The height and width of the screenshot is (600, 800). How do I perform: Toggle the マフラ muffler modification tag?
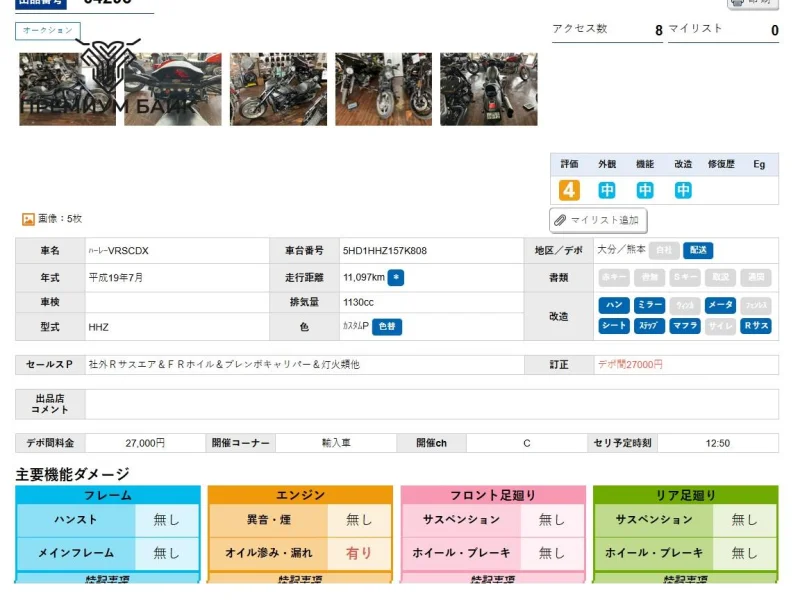click(x=685, y=326)
